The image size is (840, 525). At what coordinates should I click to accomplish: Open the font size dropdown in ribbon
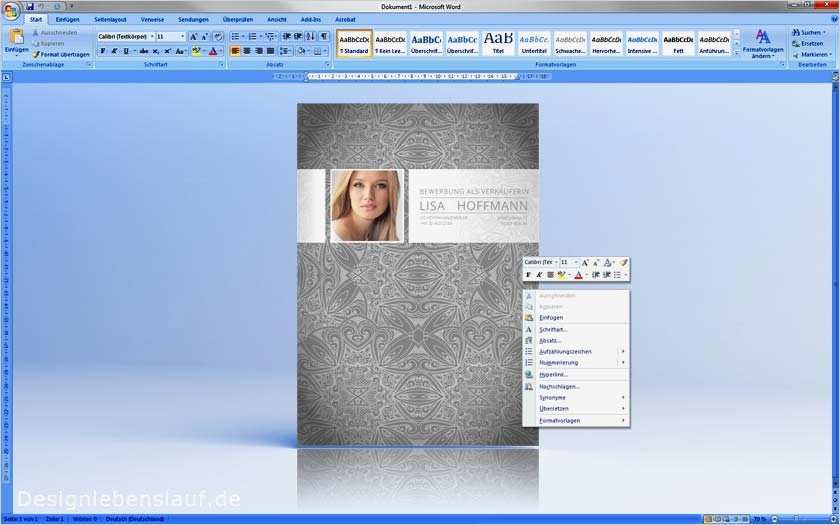point(182,37)
